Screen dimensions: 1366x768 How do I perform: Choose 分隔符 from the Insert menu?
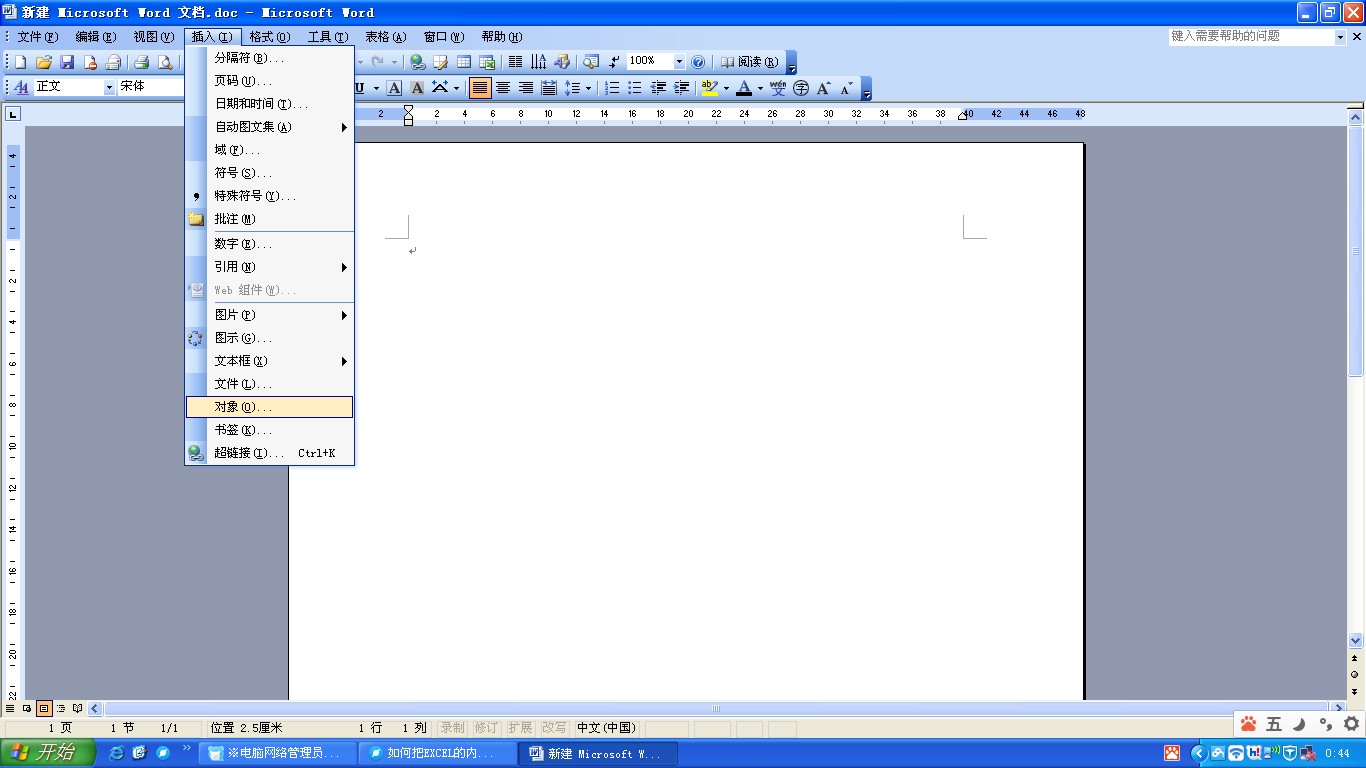[x=269, y=58]
